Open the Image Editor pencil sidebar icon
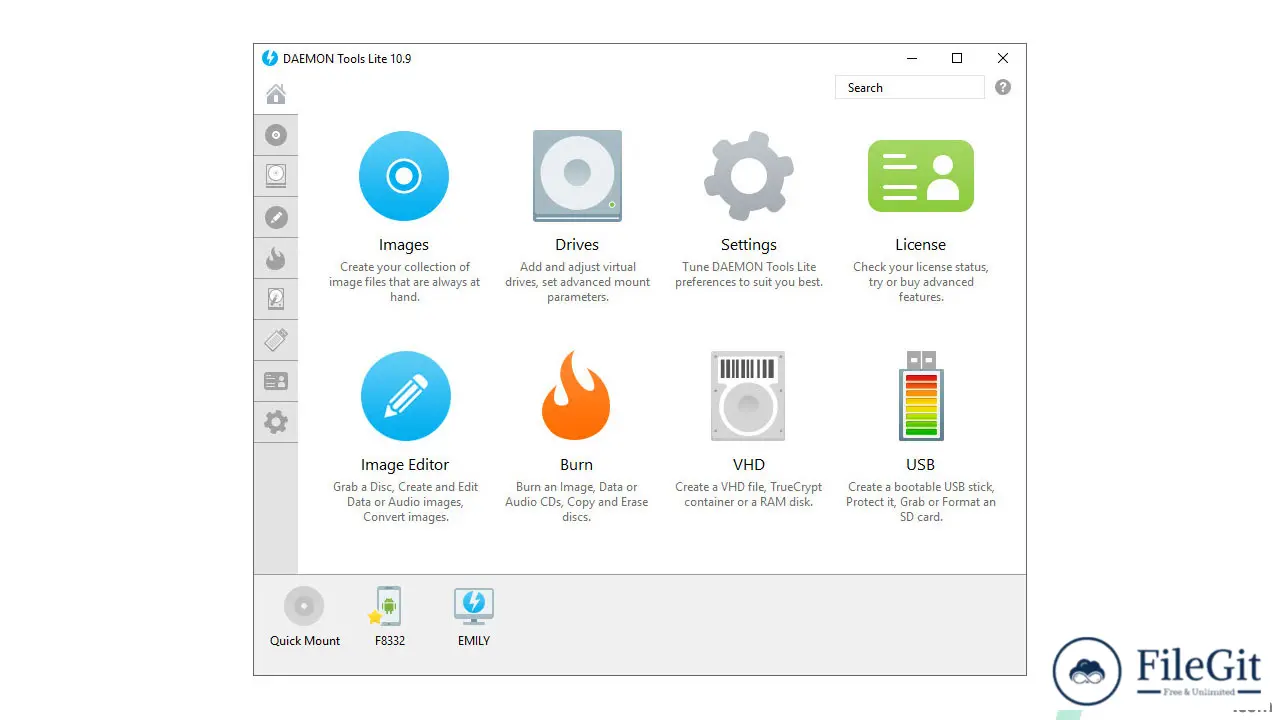 point(276,217)
